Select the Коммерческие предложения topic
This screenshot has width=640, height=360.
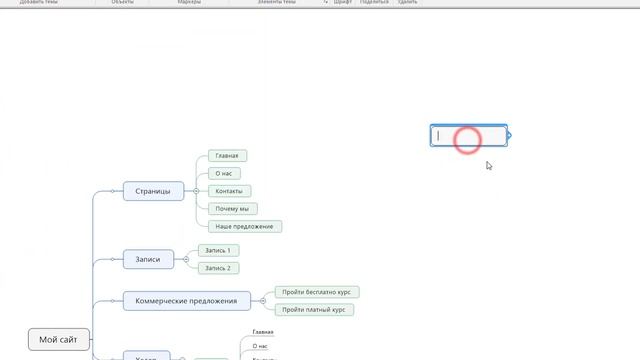click(x=187, y=301)
